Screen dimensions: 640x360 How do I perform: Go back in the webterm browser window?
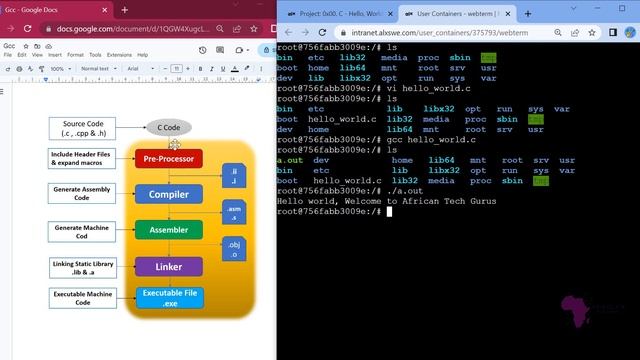point(288,33)
